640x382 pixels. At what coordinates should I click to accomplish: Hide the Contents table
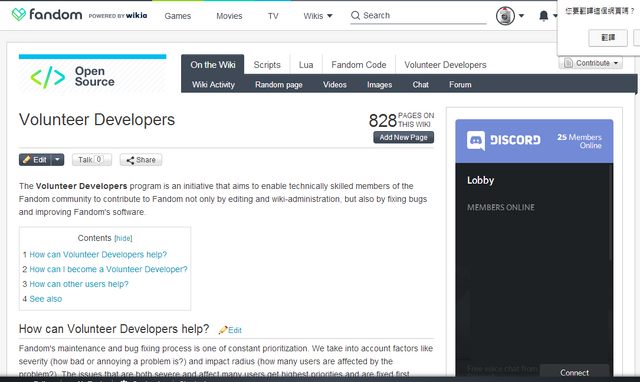tap(123, 238)
